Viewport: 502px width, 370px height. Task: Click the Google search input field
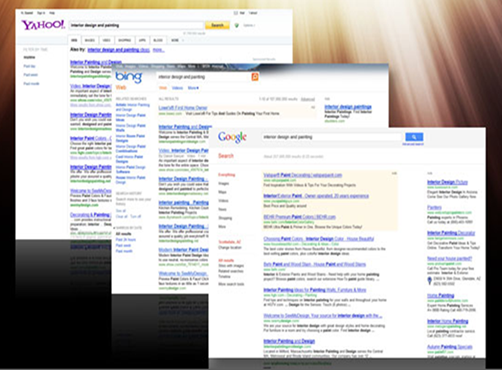click(x=332, y=137)
